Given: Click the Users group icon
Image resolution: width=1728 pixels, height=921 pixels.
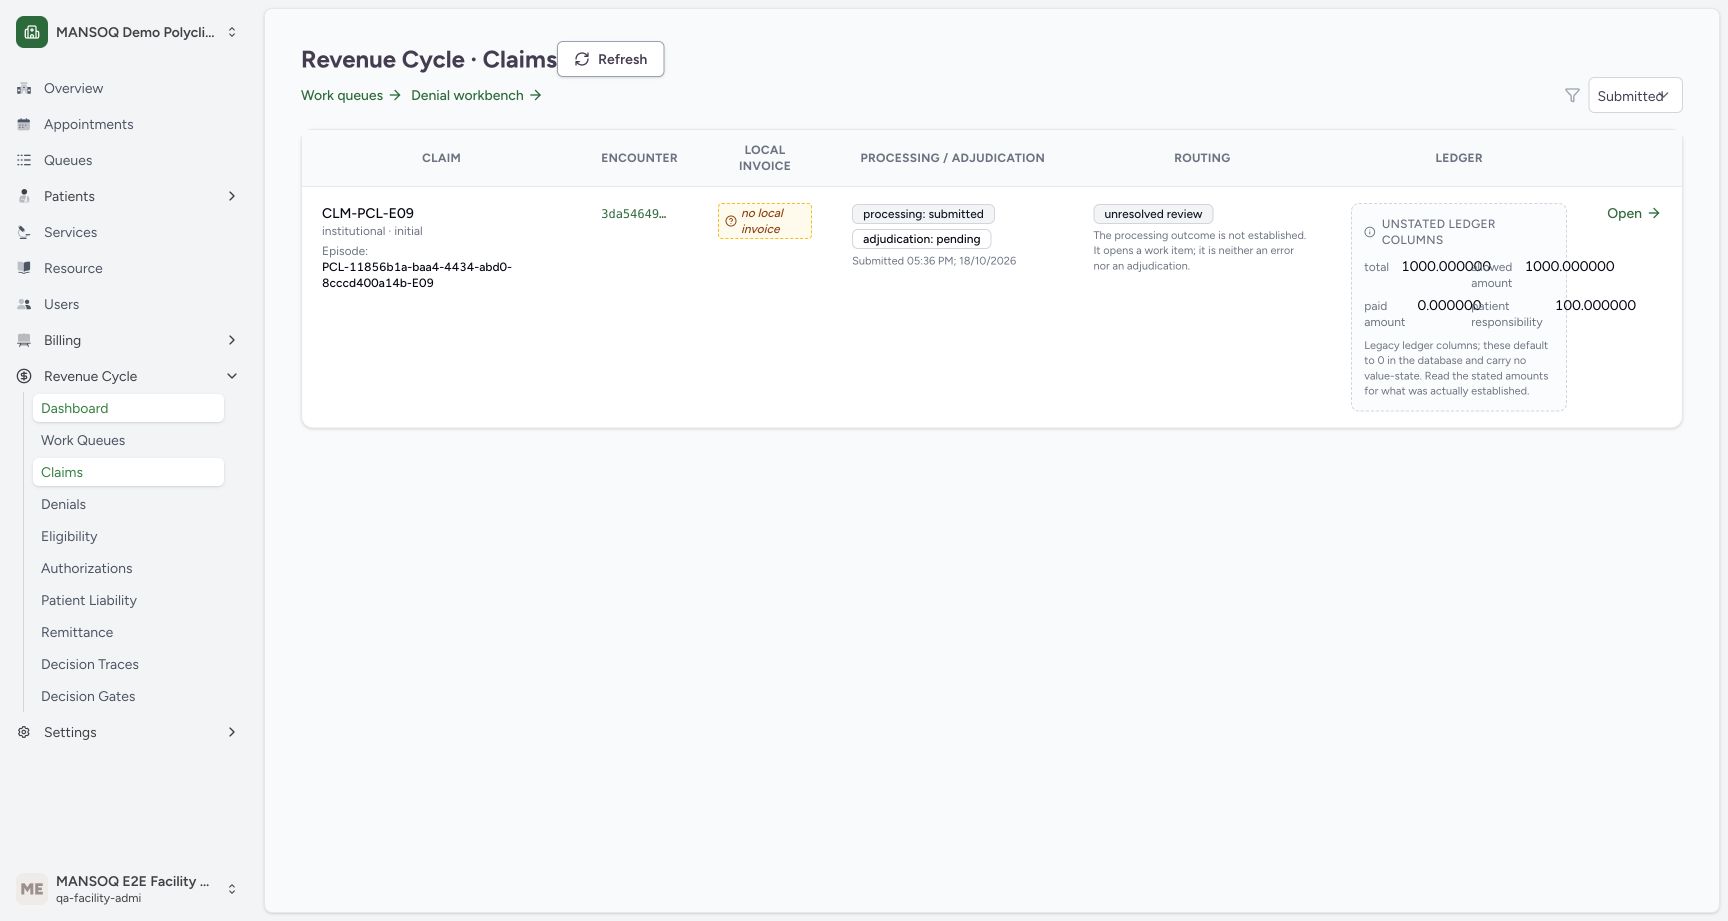Looking at the screenshot, I should click(24, 304).
